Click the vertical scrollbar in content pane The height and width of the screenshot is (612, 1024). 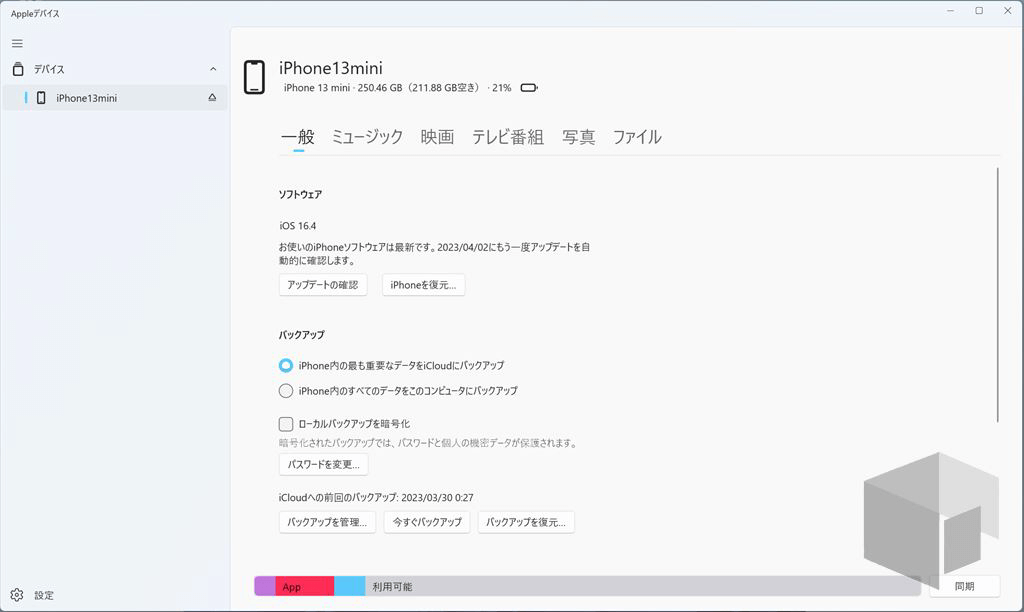[x=997, y=295]
